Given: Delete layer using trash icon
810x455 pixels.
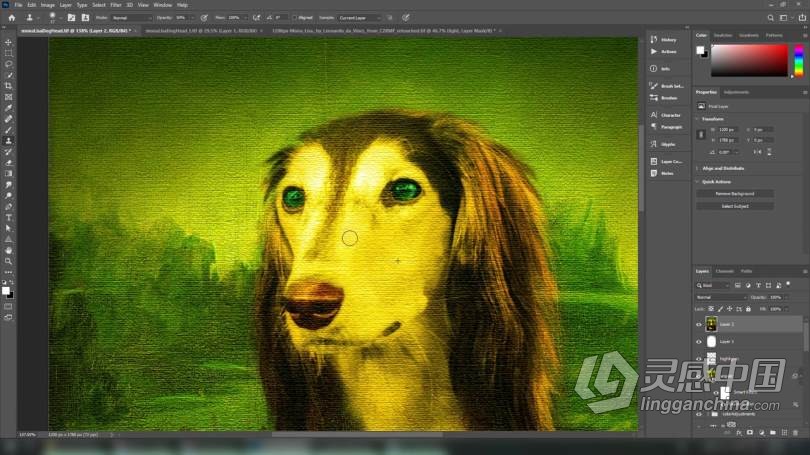Looking at the screenshot, I should tap(796, 433).
